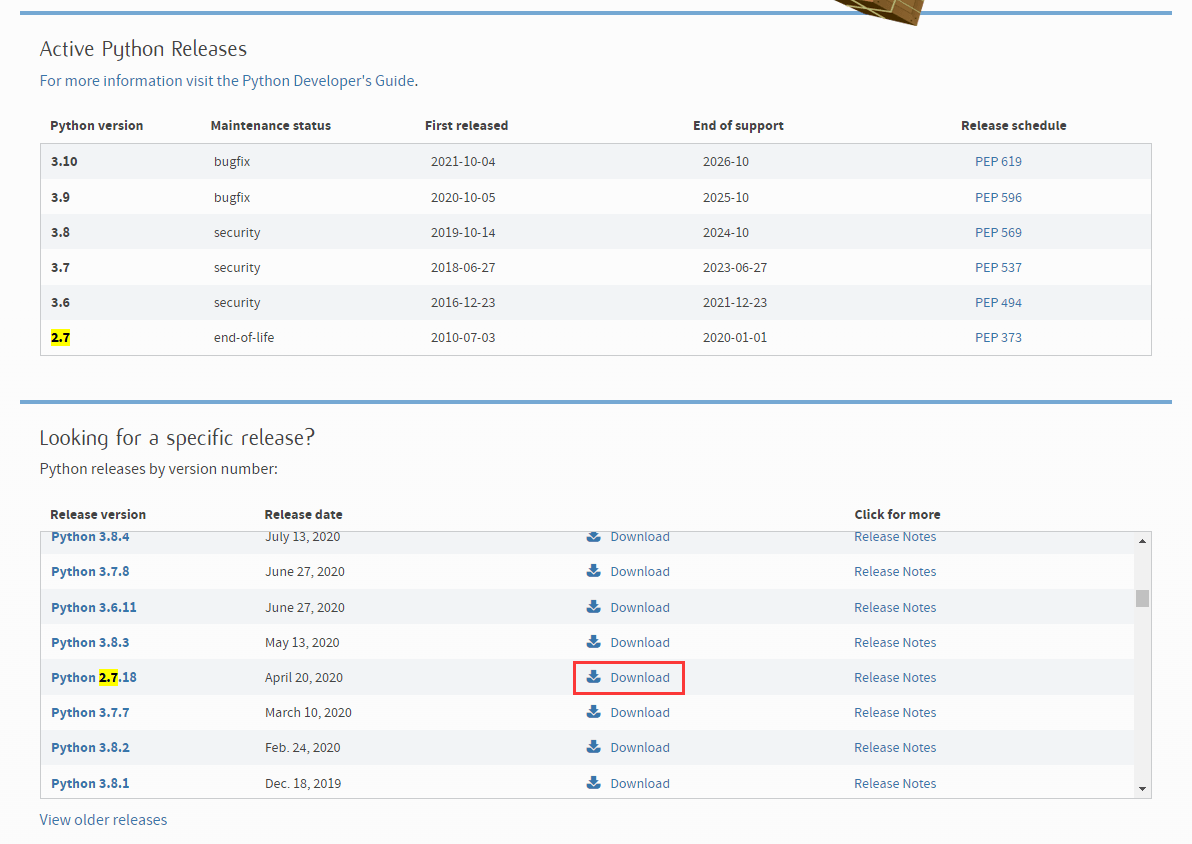Click download icon for Python 3.6.11
This screenshot has width=1192, height=844.
(x=594, y=606)
